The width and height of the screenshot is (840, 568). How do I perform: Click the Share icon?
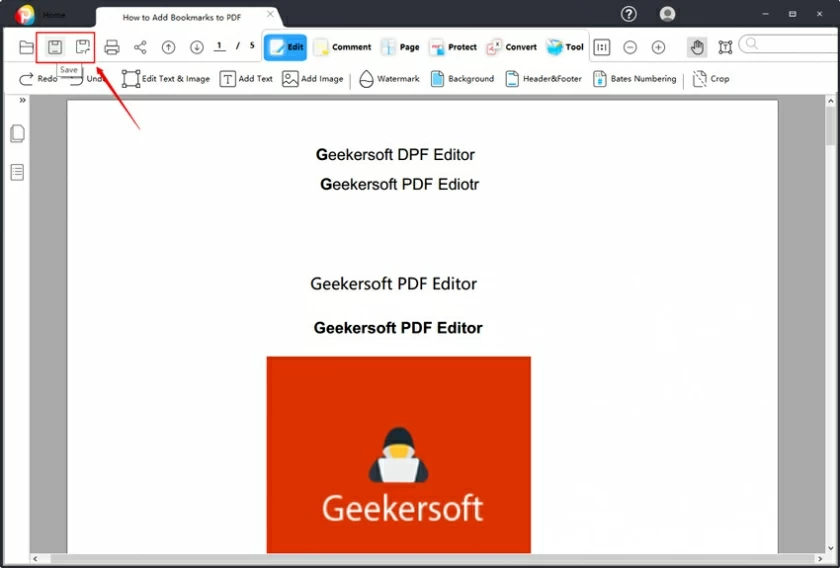[x=140, y=47]
